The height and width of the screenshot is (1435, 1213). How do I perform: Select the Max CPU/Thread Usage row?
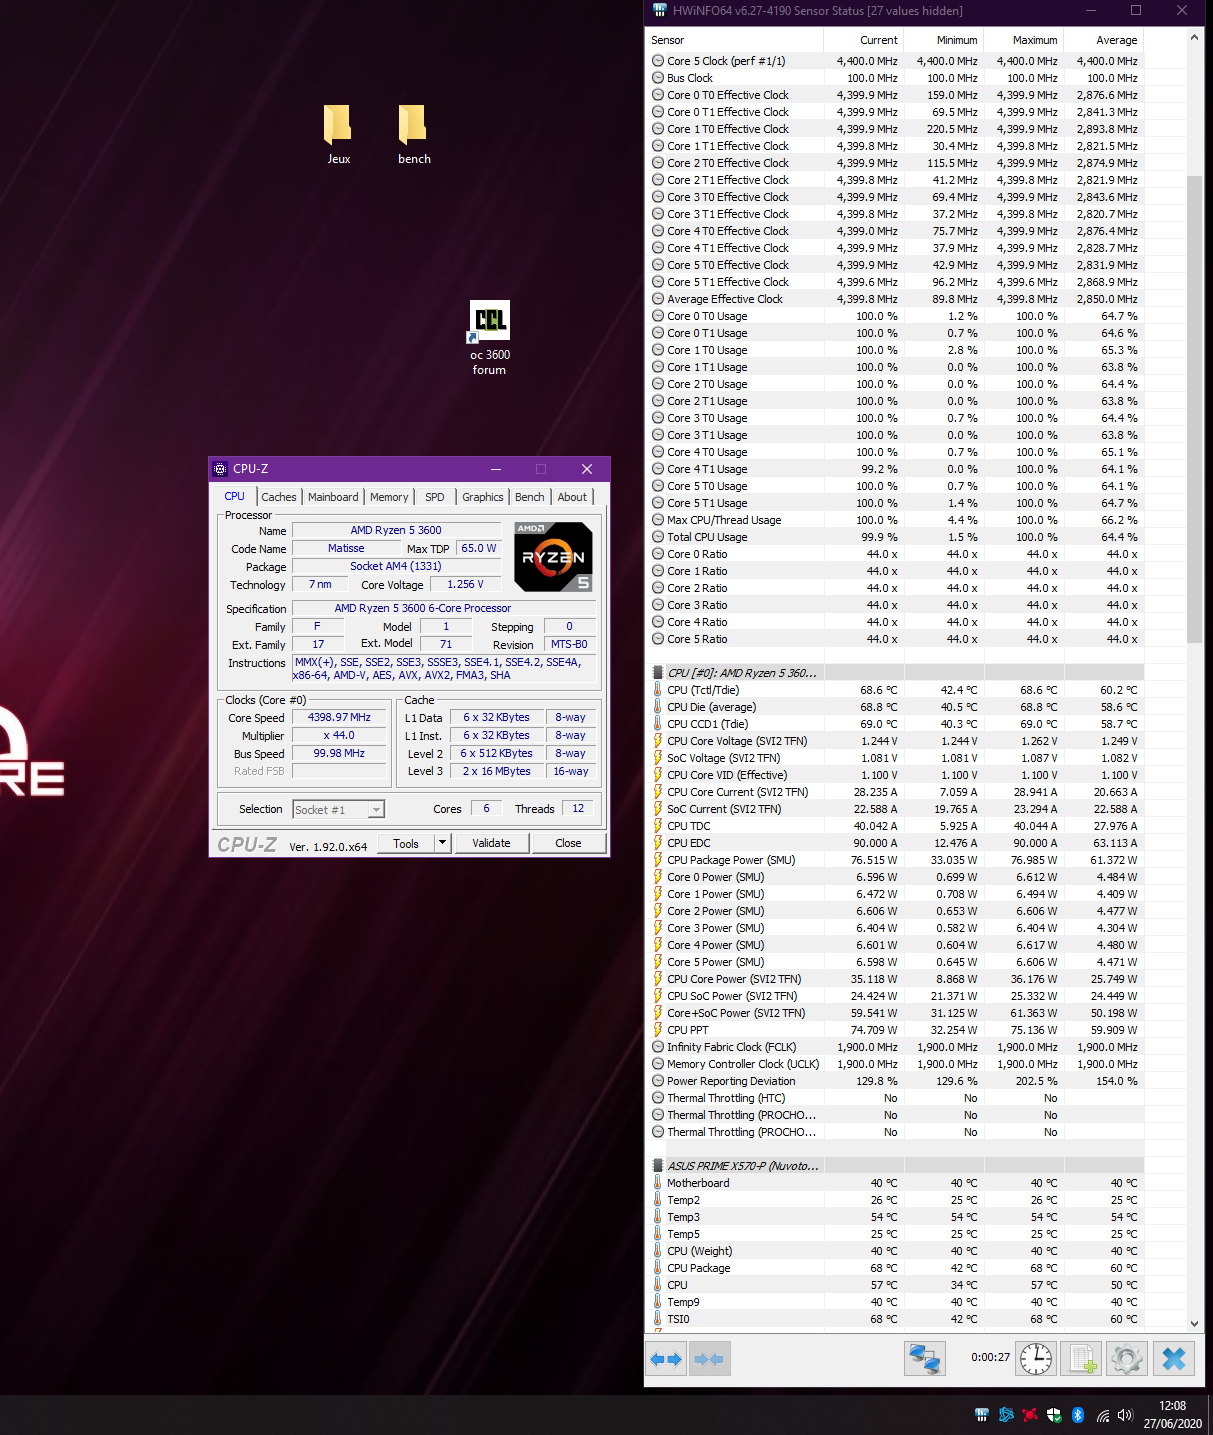[x=895, y=520]
